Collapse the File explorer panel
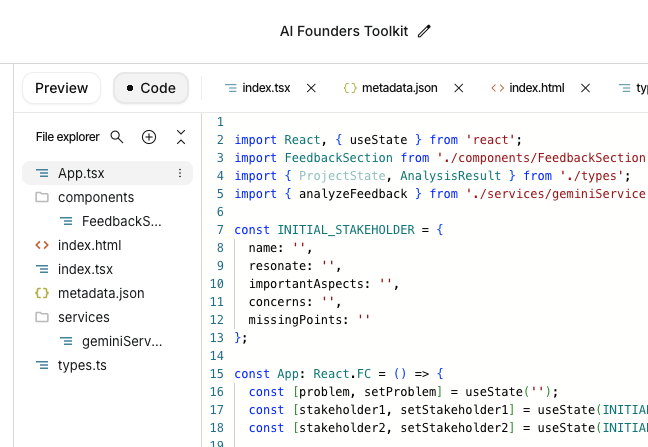The image size is (648, 447). pyautogui.click(x=181, y=137)
